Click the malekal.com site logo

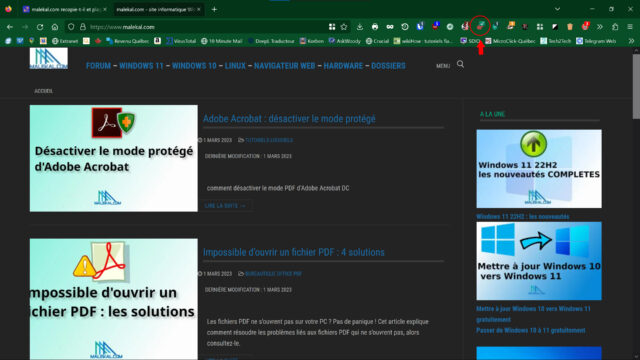click(49, 58)
